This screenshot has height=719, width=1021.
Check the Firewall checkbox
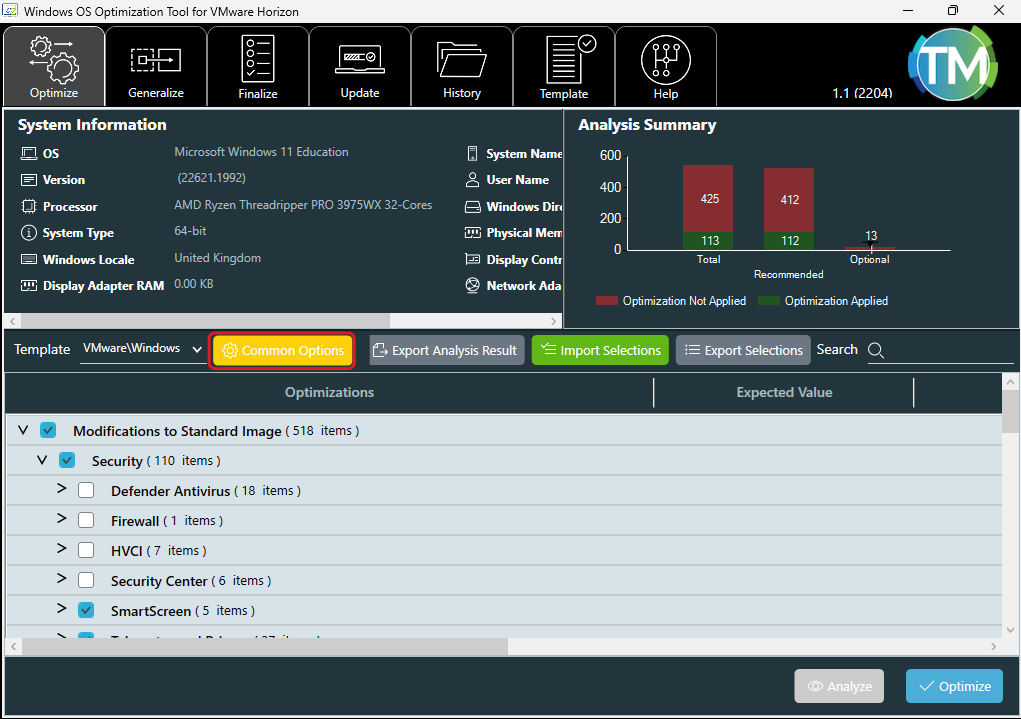click(87, 520)
